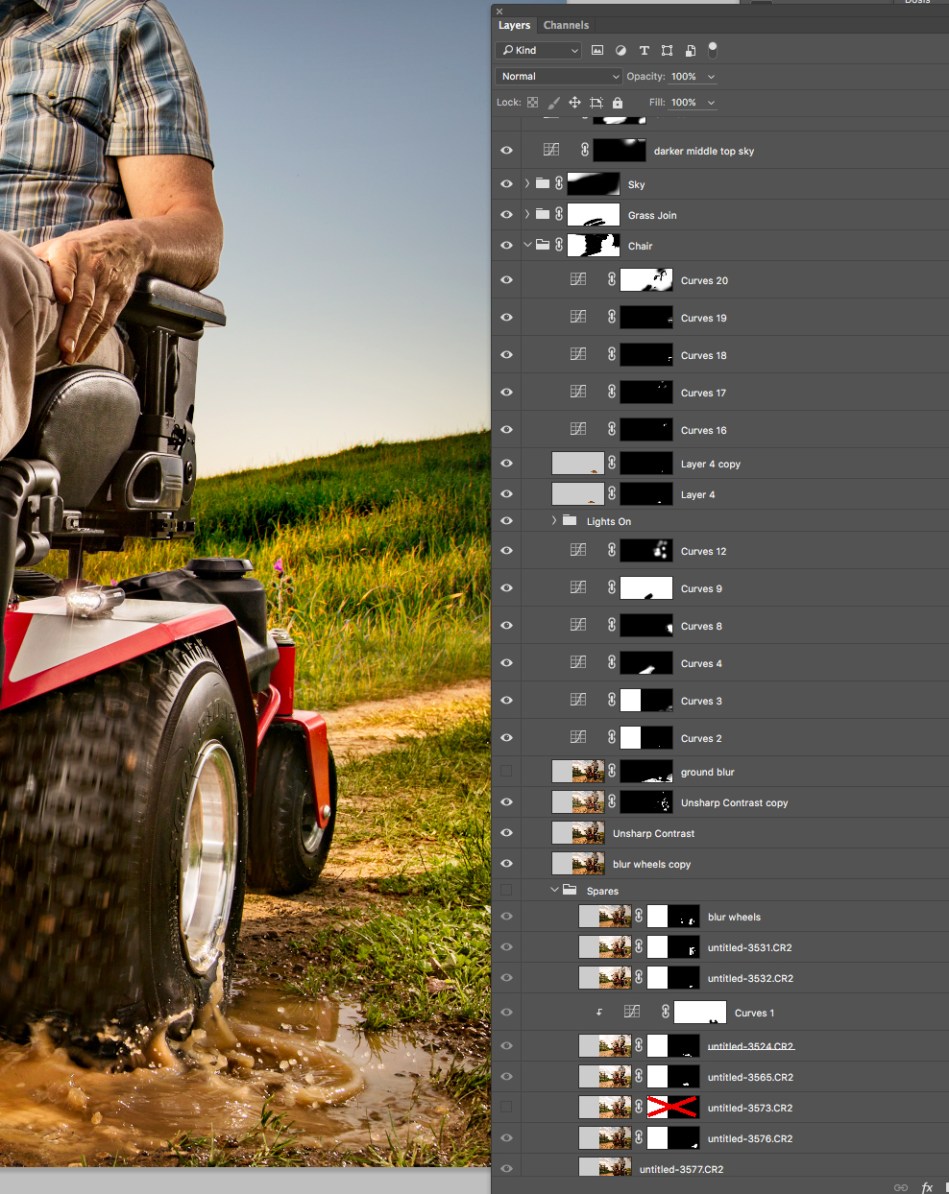Filter layers by adjustment layer icon
Screen dimensions: 949x1194
(x=620, y=50)
